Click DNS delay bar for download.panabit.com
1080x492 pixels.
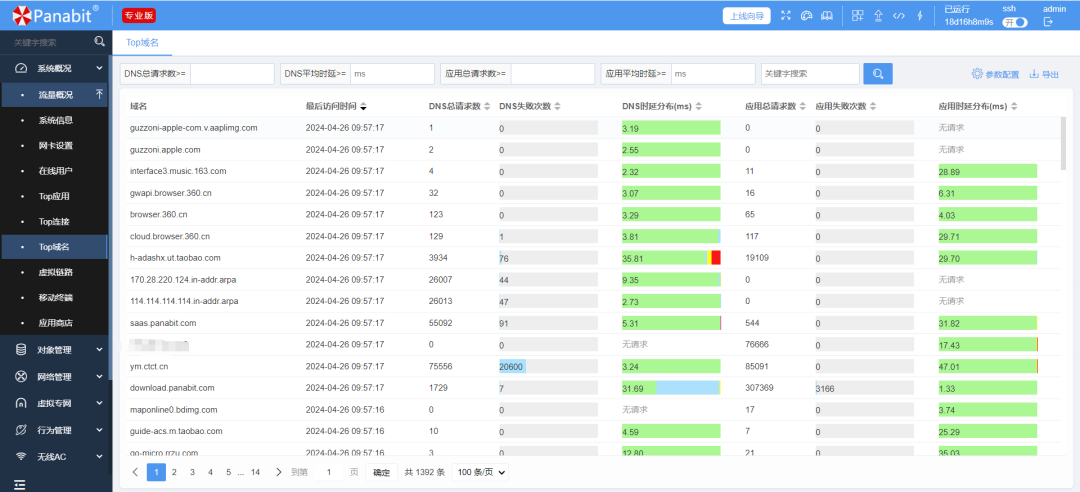pyautogui.click(x=671, y=389)
